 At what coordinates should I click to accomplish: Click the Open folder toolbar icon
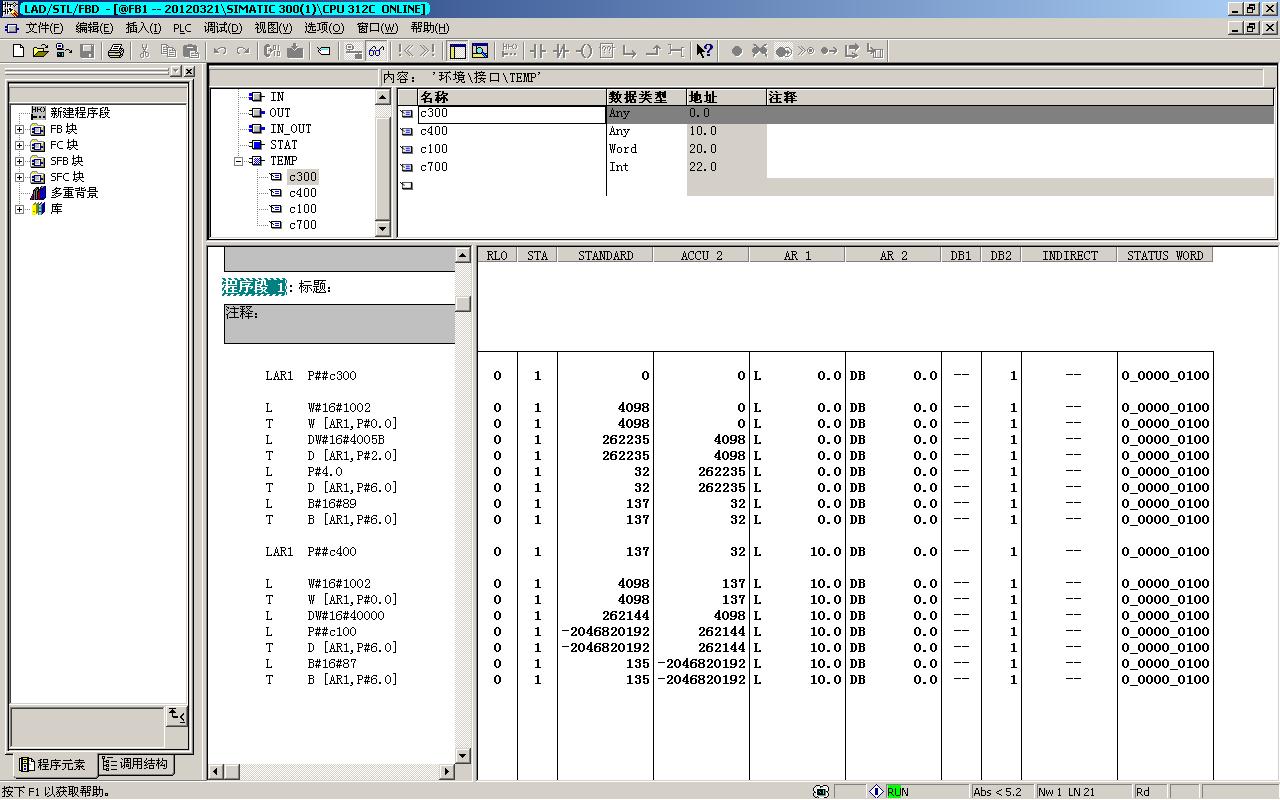(x=41, y=51)
